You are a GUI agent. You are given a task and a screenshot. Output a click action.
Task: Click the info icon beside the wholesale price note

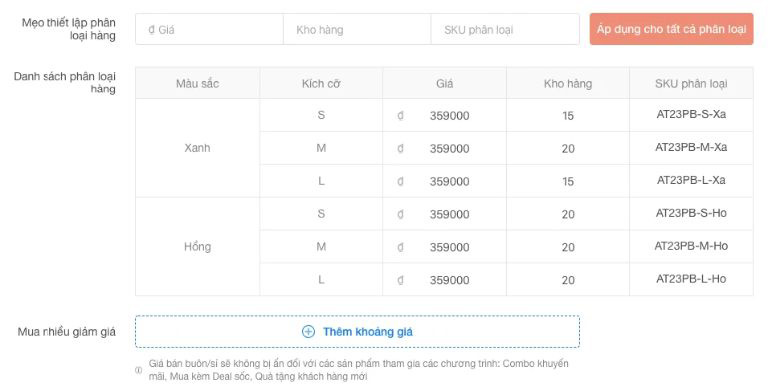coord(139,370)
